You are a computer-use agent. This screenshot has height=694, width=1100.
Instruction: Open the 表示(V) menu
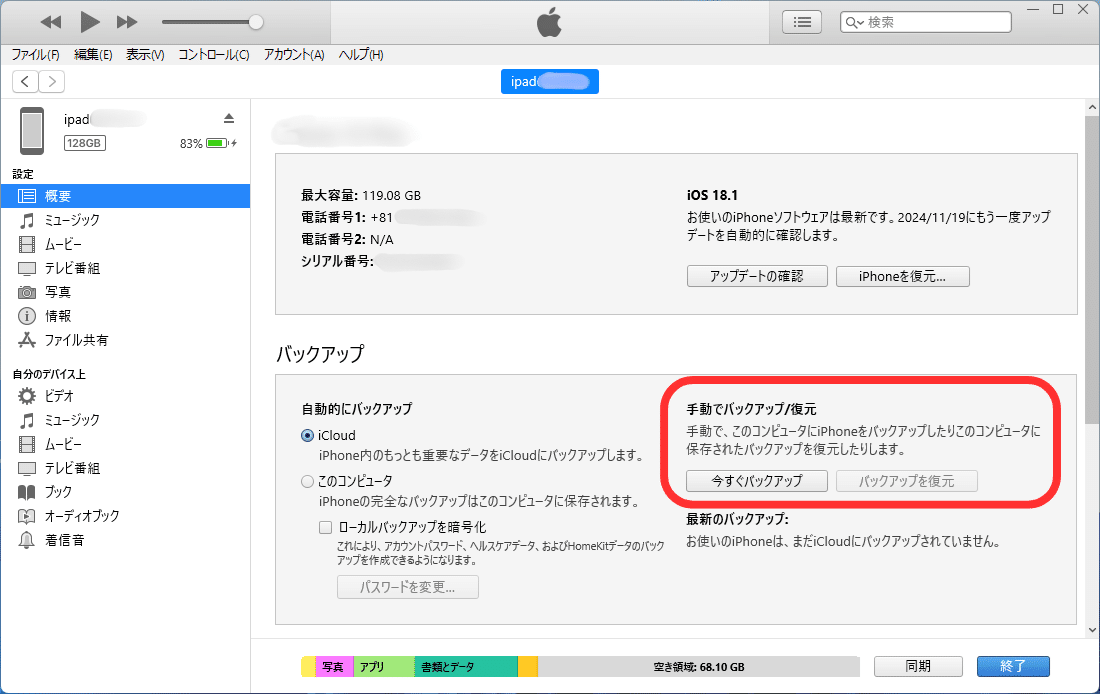(x=145, y=55)
